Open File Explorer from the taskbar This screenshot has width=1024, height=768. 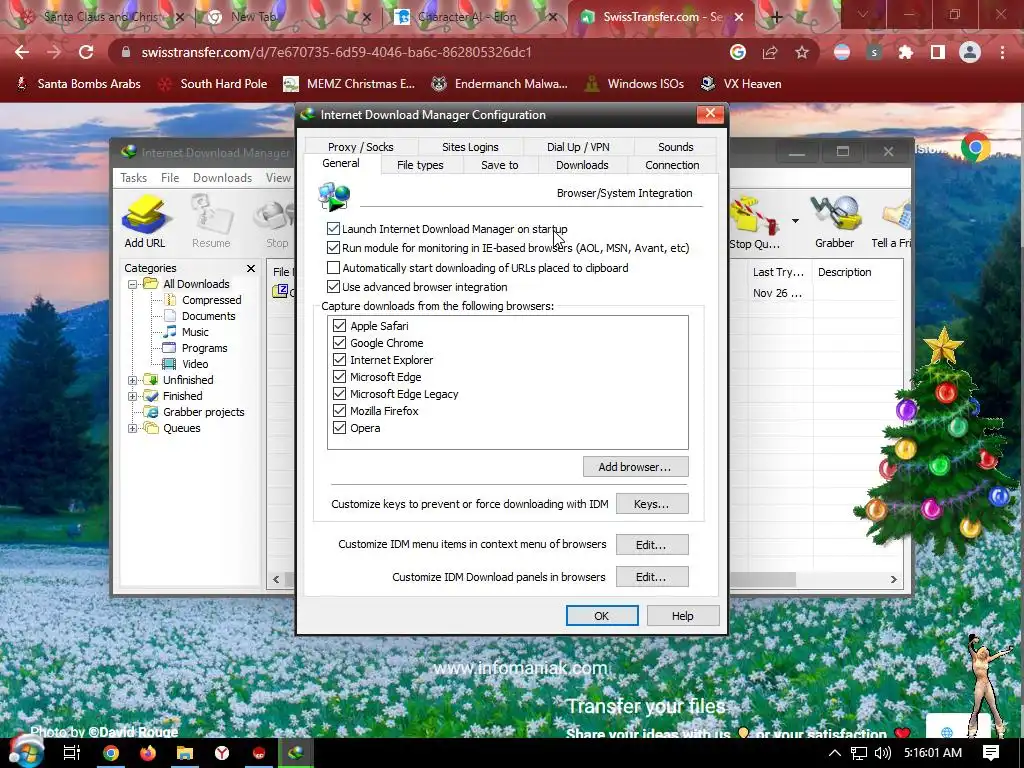click(185, 753)
